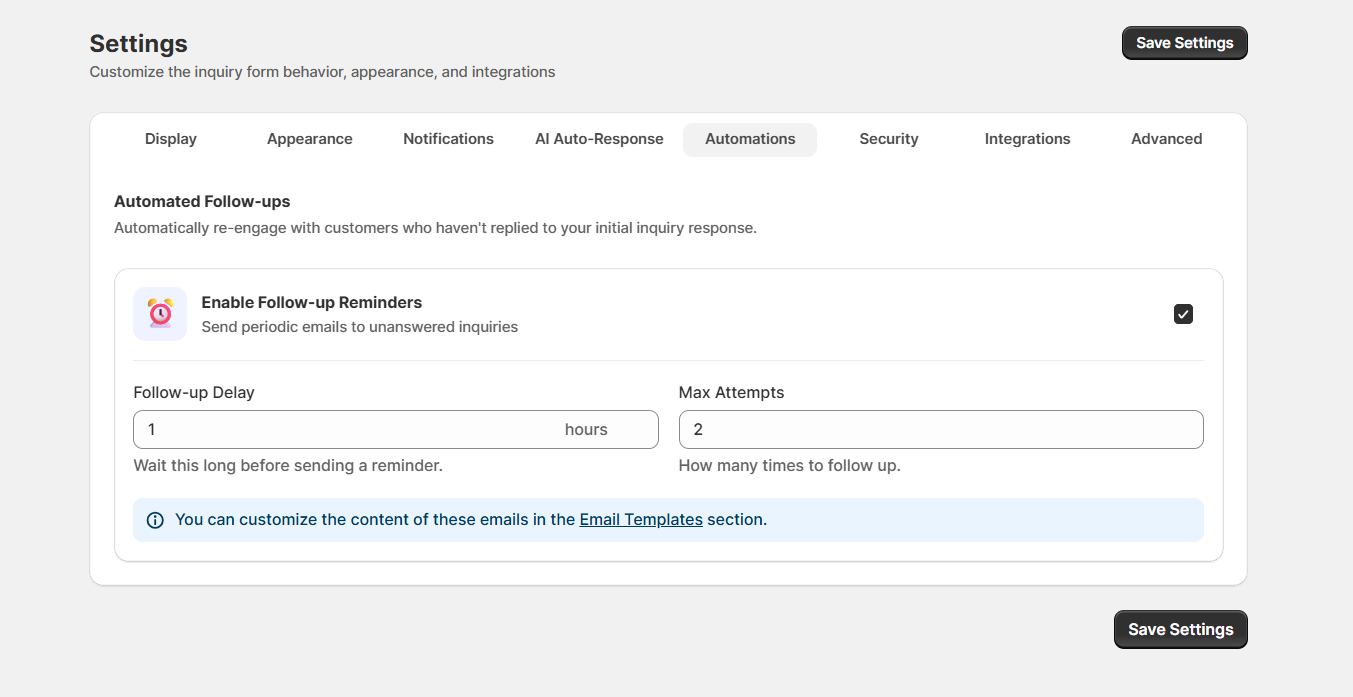The image size is (1353, 697).
Task: Go to the Notifications tab
Action: 448,139
